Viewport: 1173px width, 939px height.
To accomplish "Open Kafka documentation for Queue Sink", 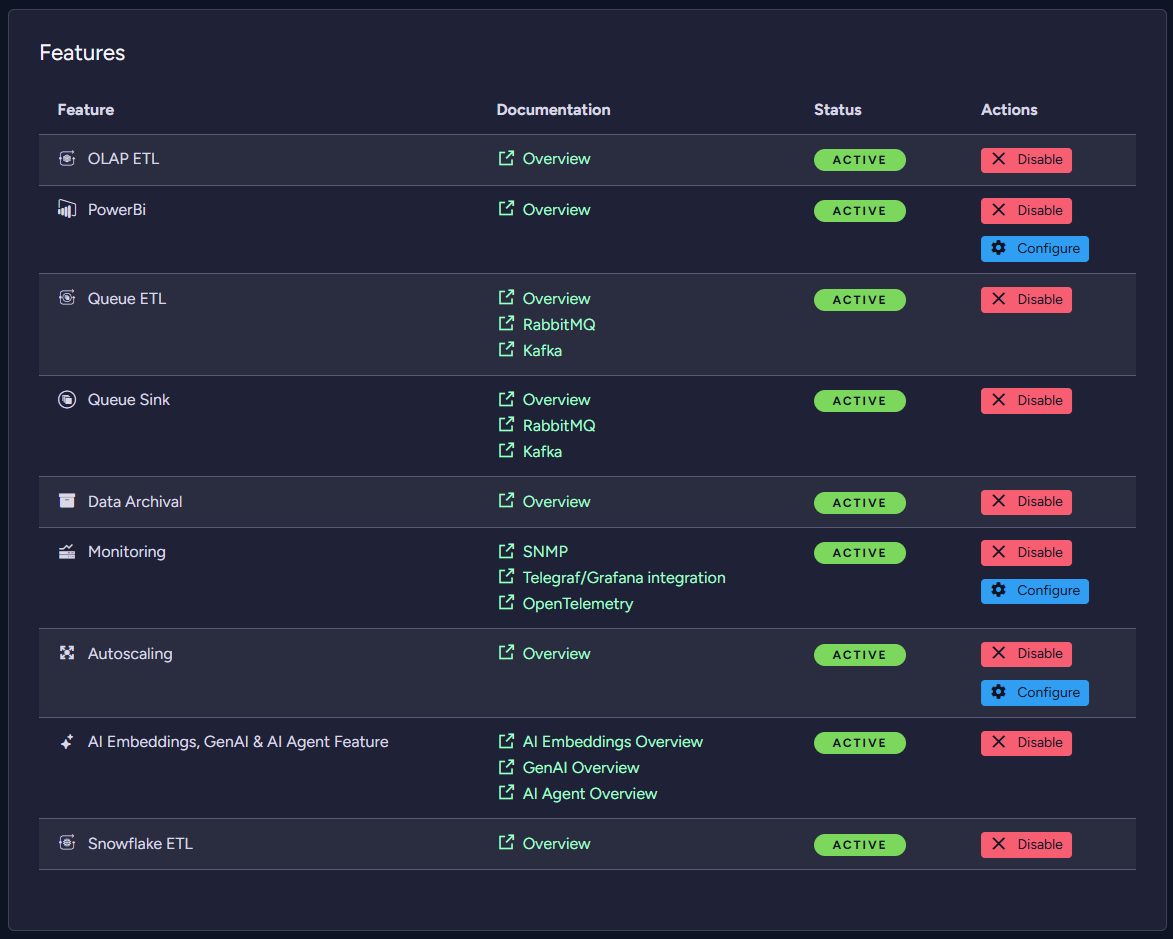I will [x=542, y=450].
